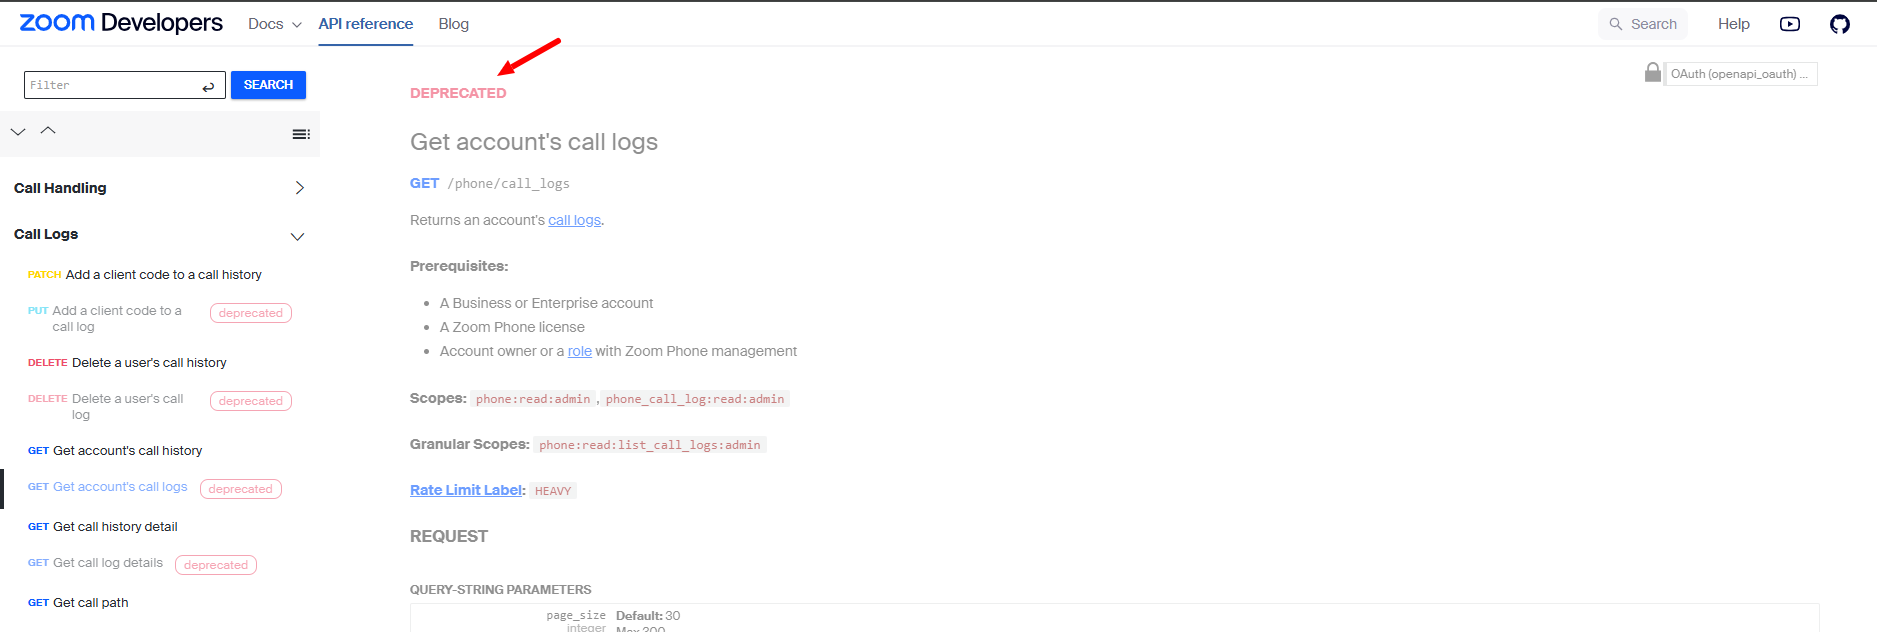This screenshot has height=632, width=1877.
Task: Collapse all sections with the up chevron
Action: point(48,131)
